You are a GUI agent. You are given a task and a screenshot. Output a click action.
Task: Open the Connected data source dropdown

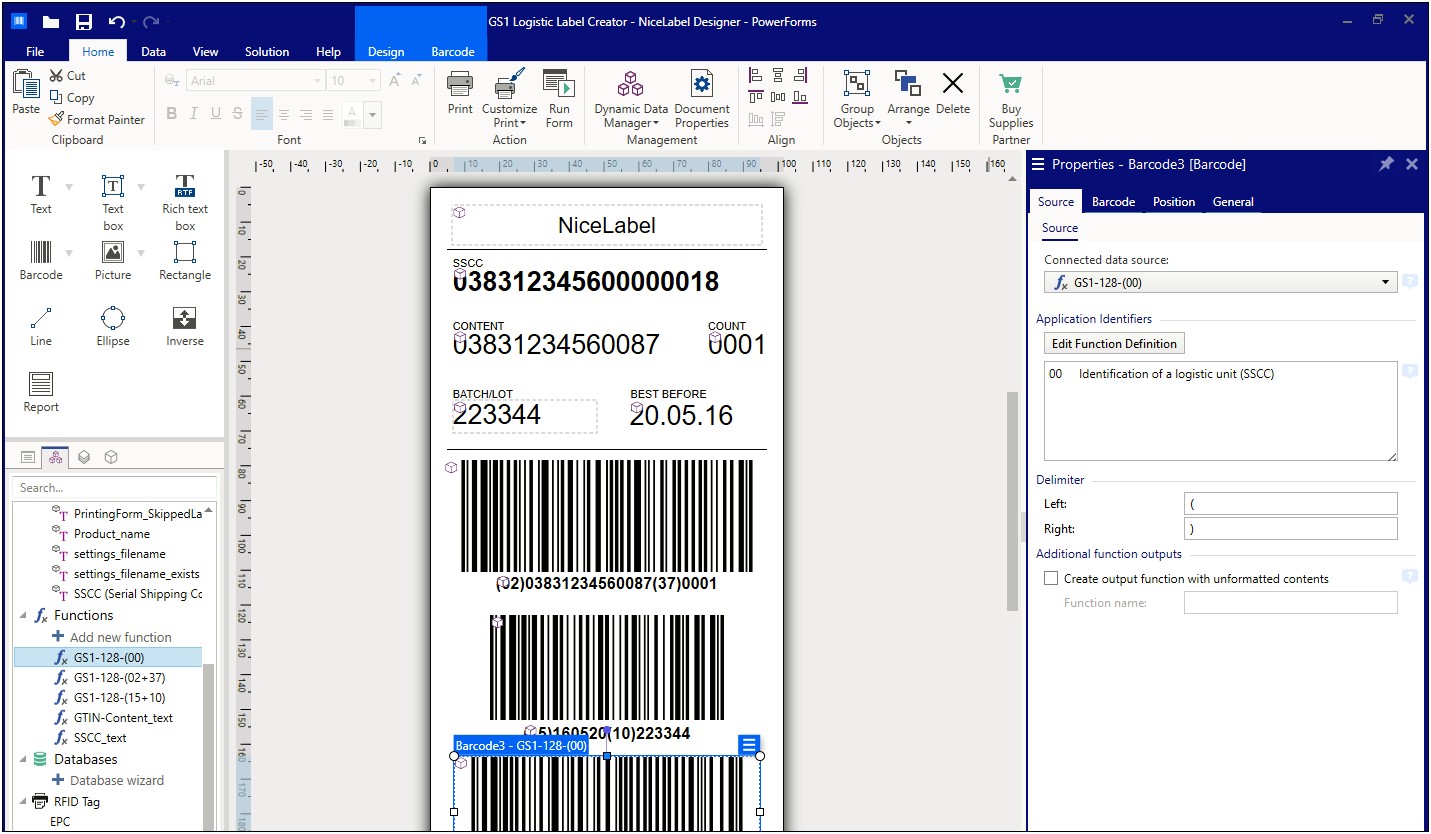[1386, 282]
